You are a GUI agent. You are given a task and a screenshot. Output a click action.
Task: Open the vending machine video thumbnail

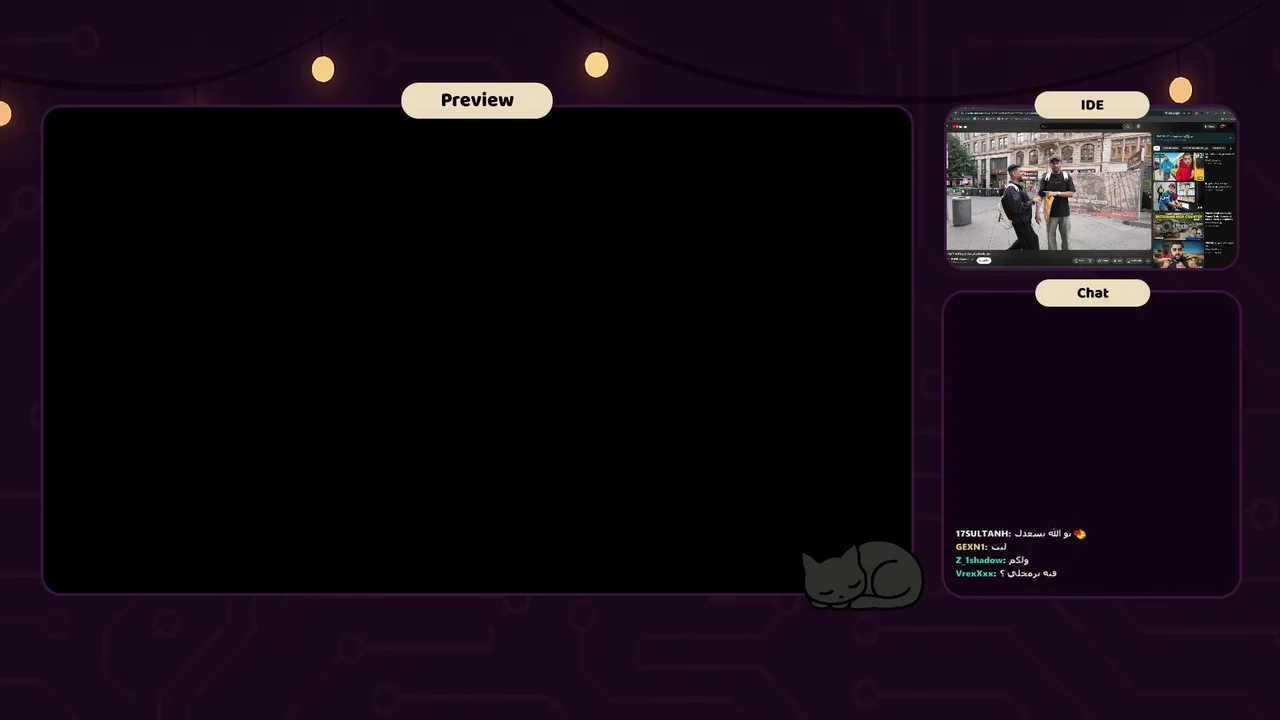1179,196
